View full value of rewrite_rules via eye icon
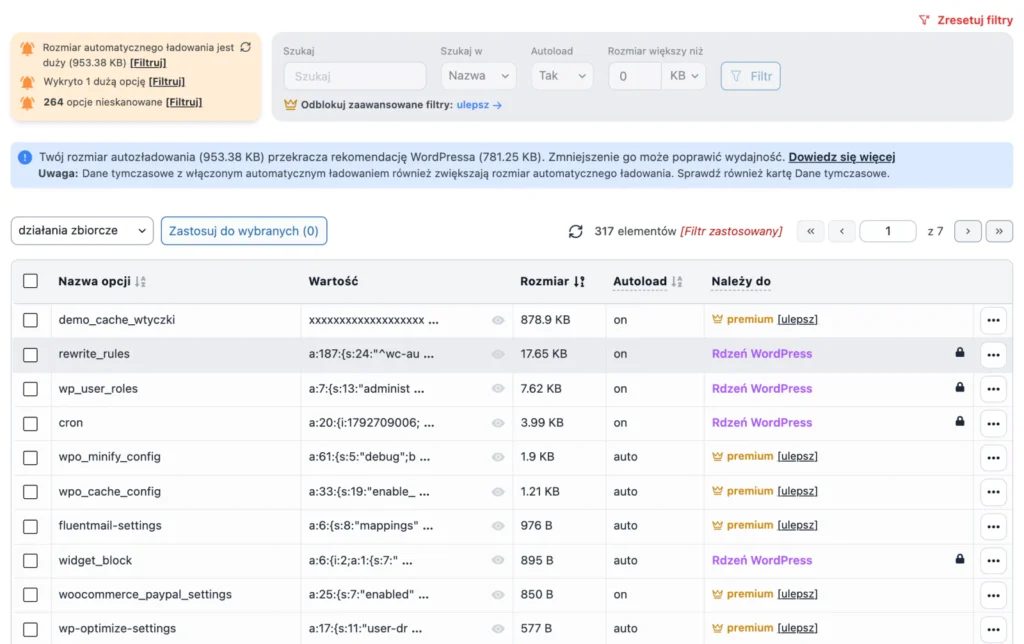 [x=498, y=354]
